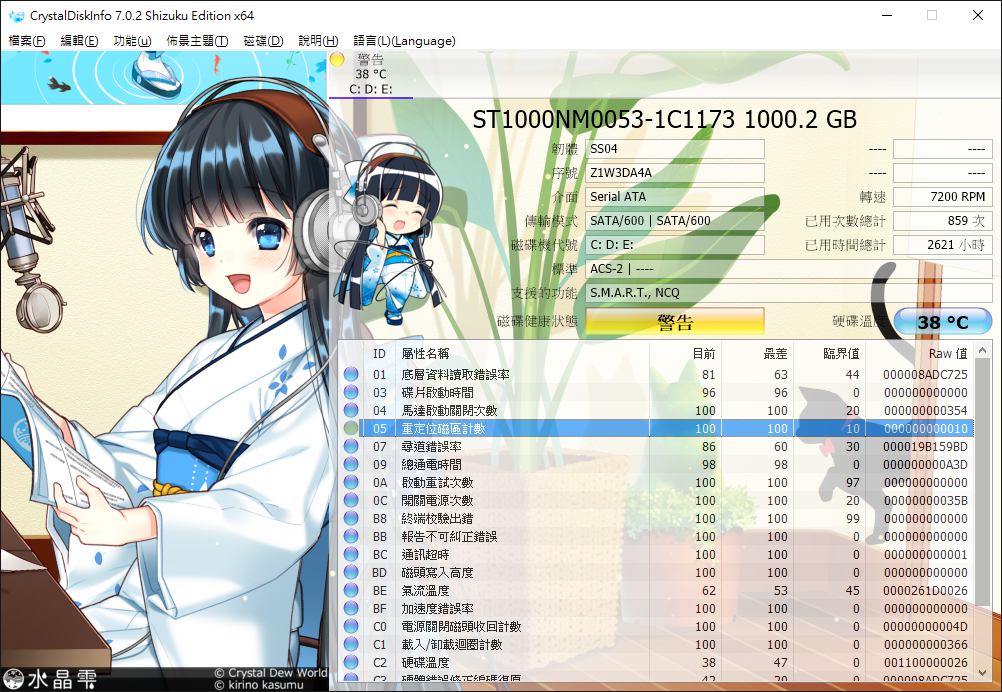Click the CrystalDiskInfo title bar app icon
The width and height of the screenshot is (1002, 692).
tap(16, 15)
